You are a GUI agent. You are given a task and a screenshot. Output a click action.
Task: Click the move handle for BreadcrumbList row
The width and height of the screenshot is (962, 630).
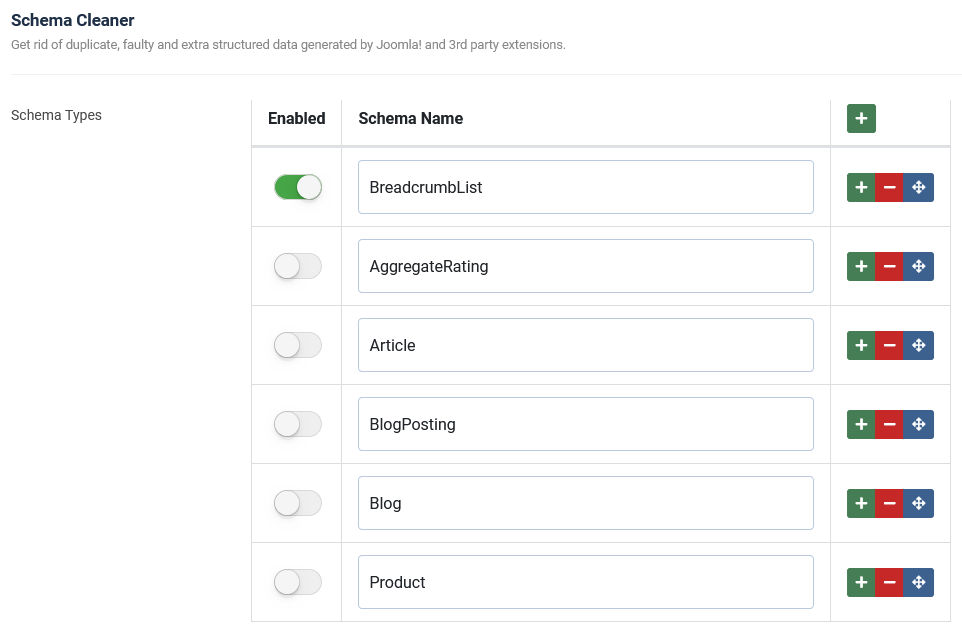click(919, 188)
